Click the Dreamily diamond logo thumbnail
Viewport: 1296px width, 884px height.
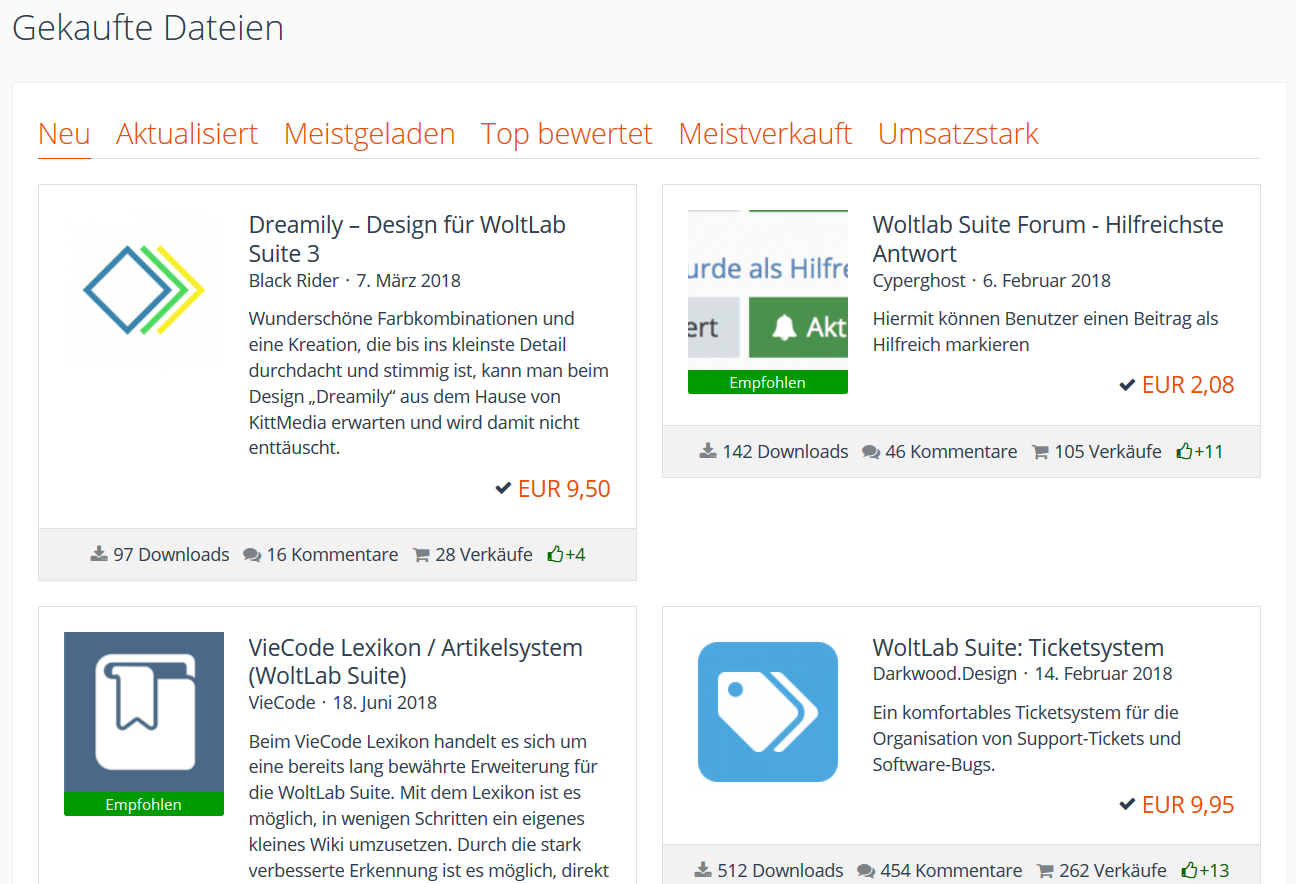coord(143,290)
